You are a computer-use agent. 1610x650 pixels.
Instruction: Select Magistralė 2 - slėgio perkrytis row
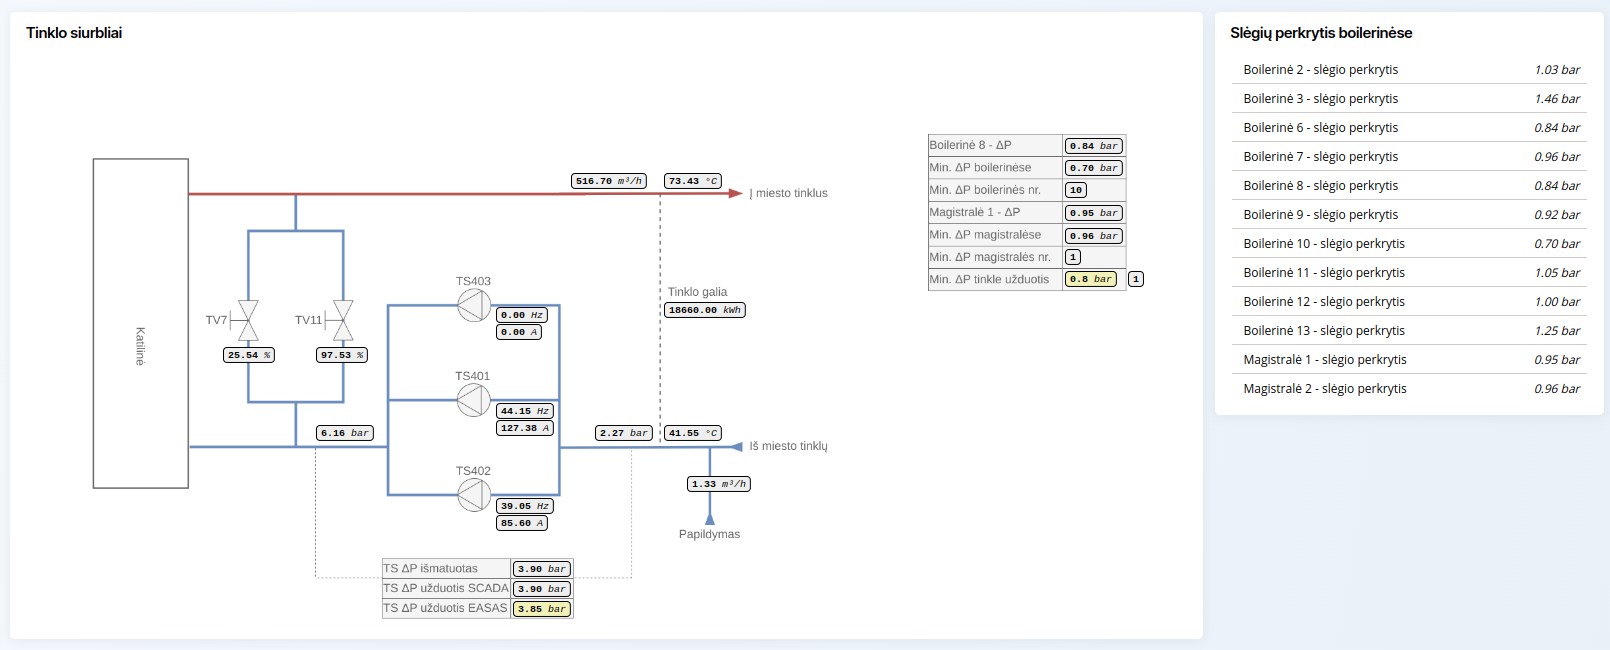pyautogui.click(x=1410, y=389)
